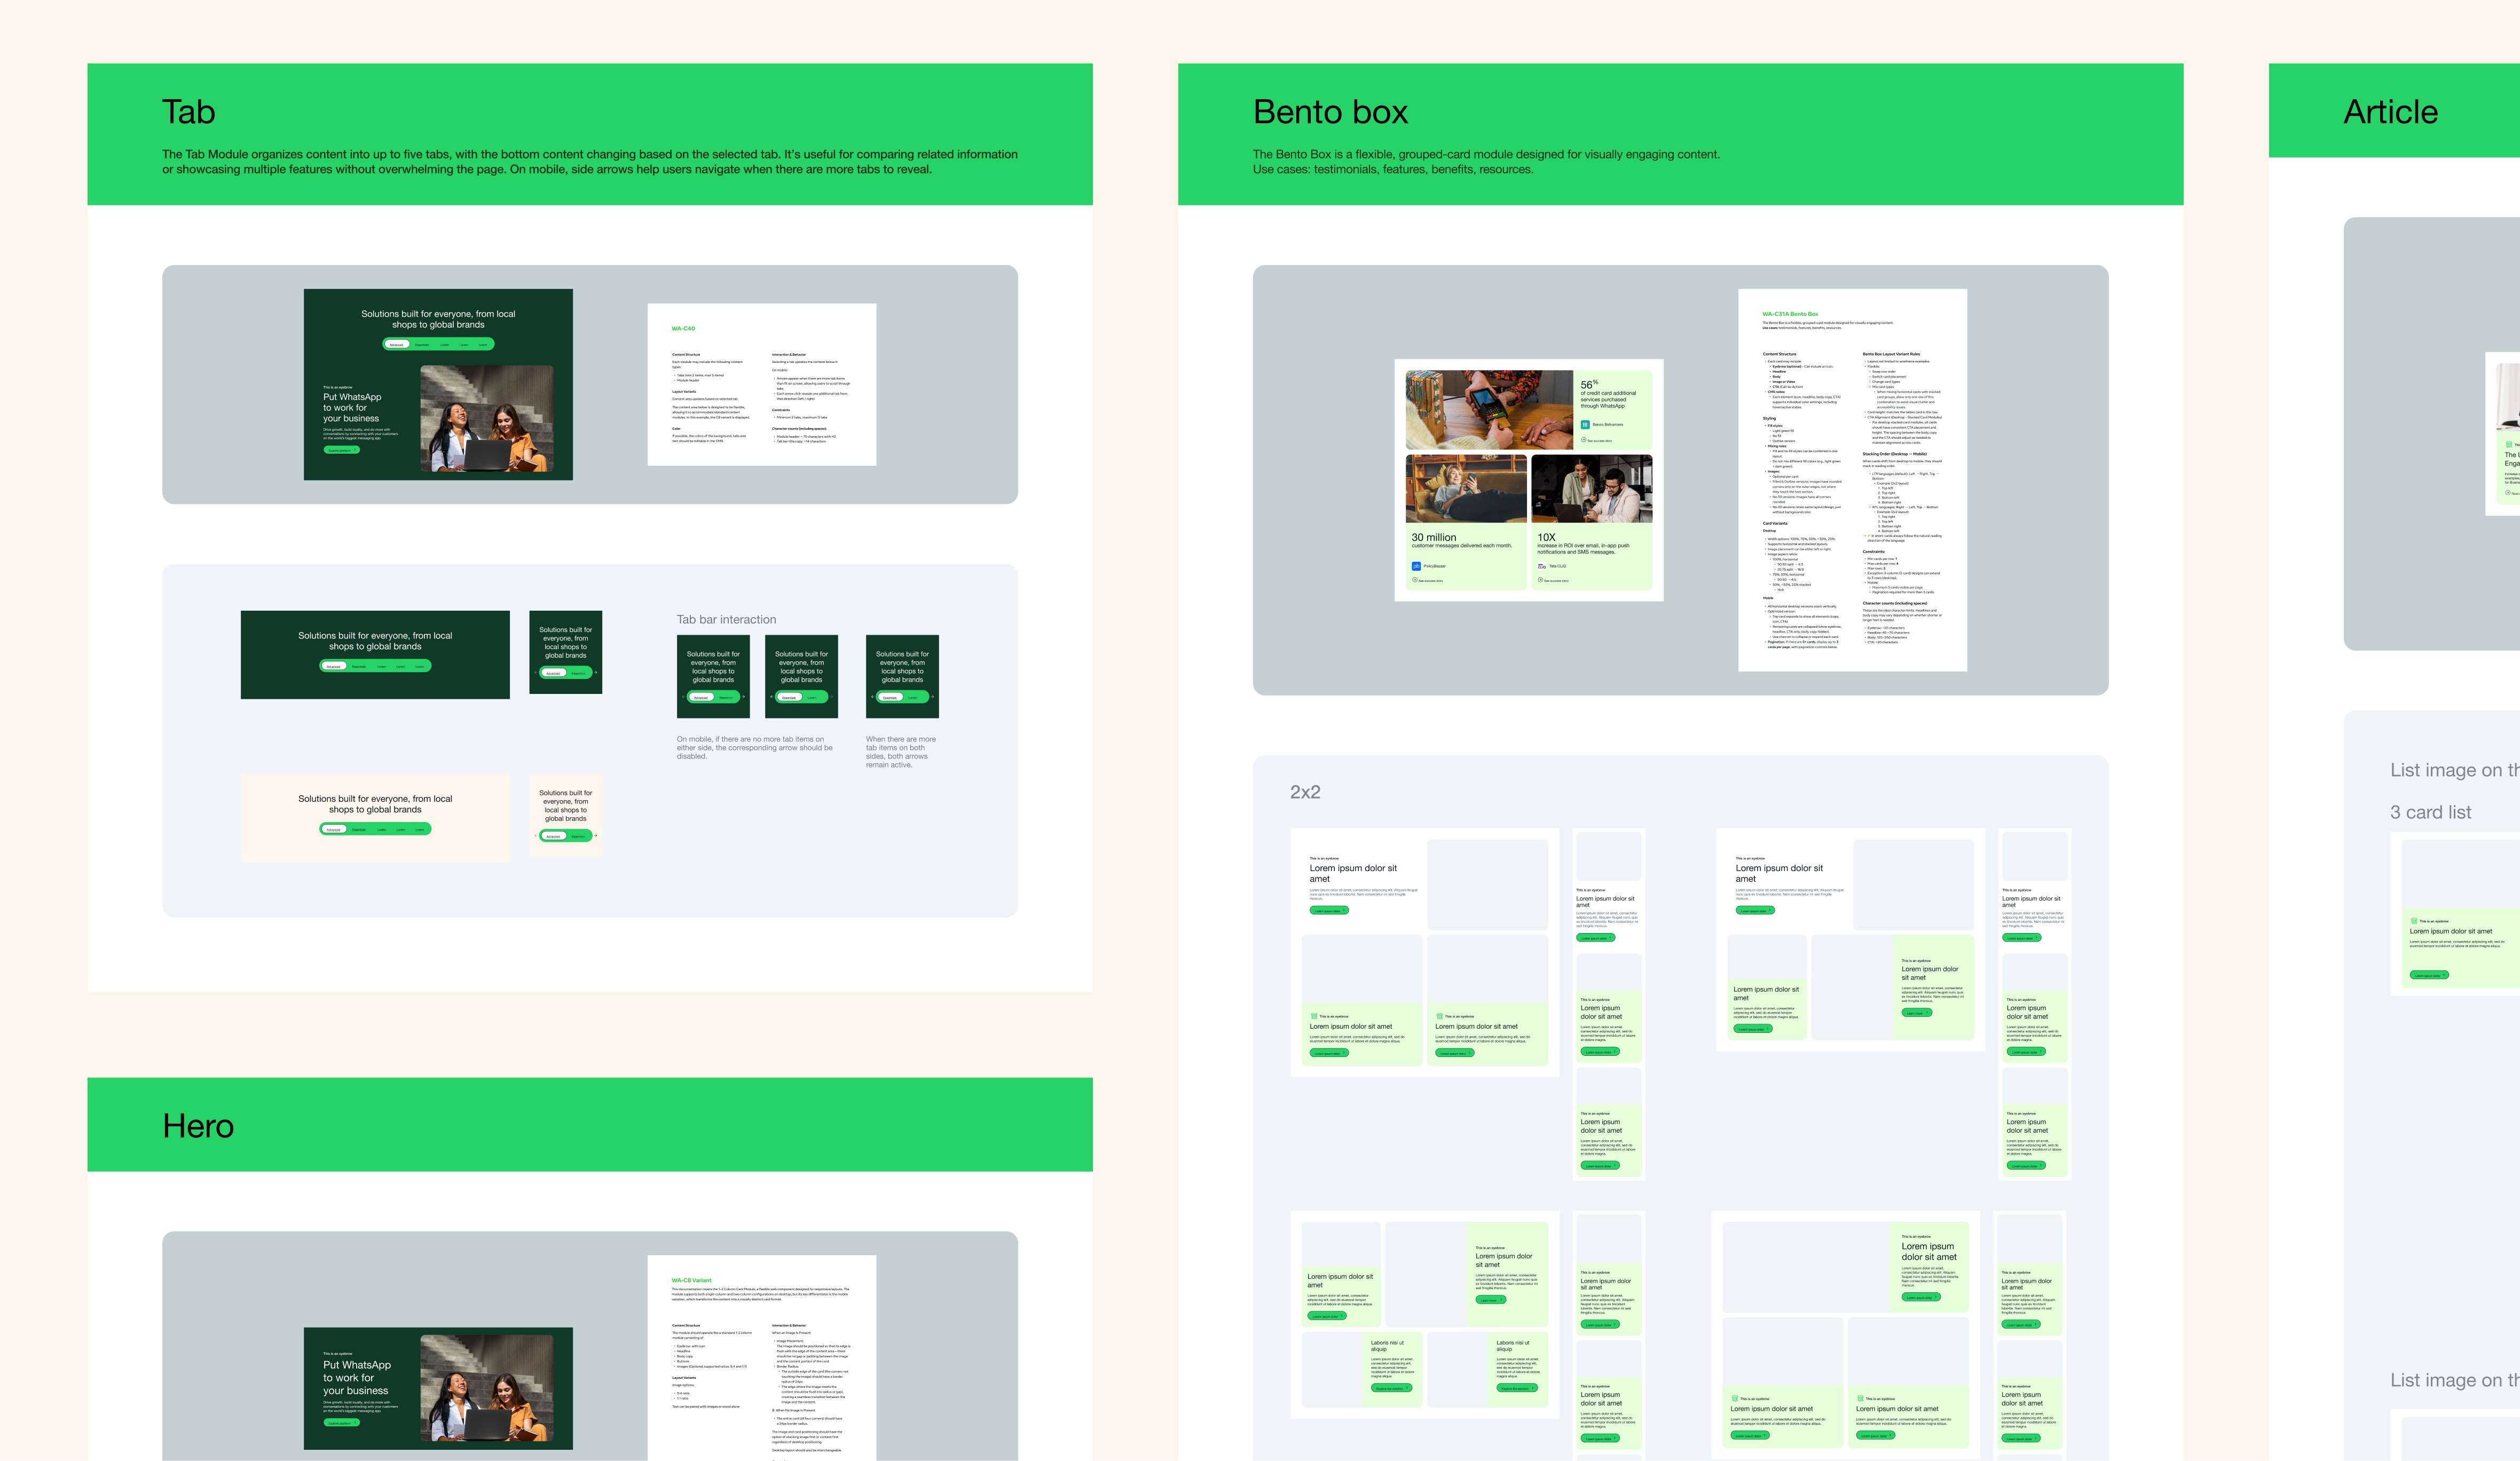Click See success story under Tata CLiQ
Image resolution: width=2520 pixels, height=1461 pixels.
pos(1556,580)
